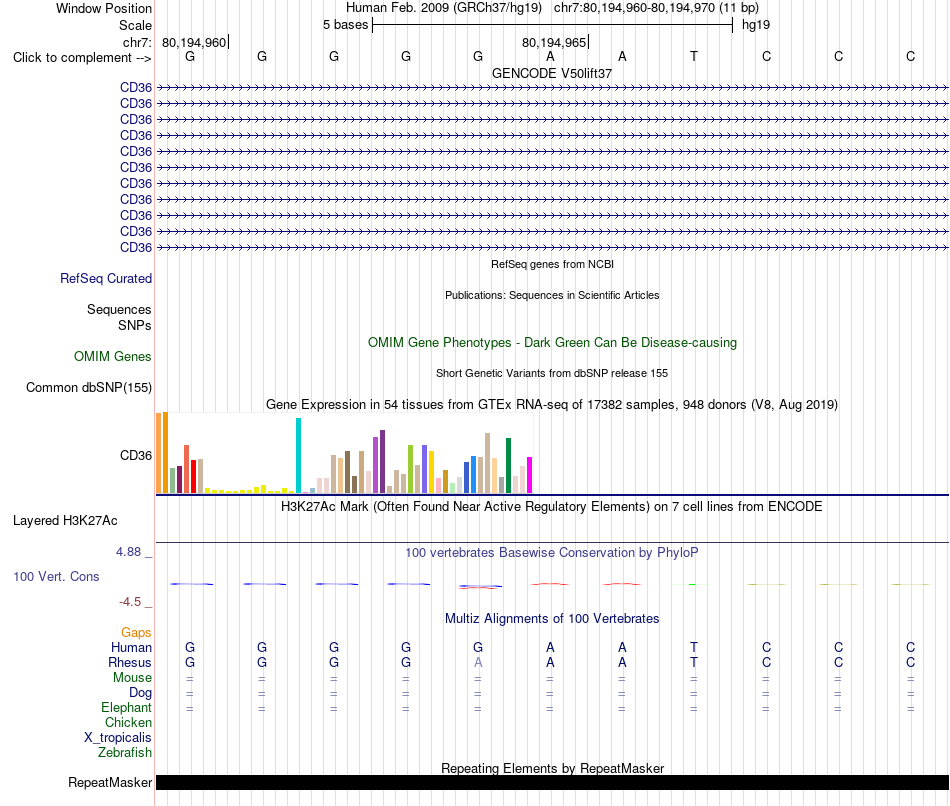950x806 pixels.
Task: Click the 80,194,965 position marker
Action: click(554, 42)
